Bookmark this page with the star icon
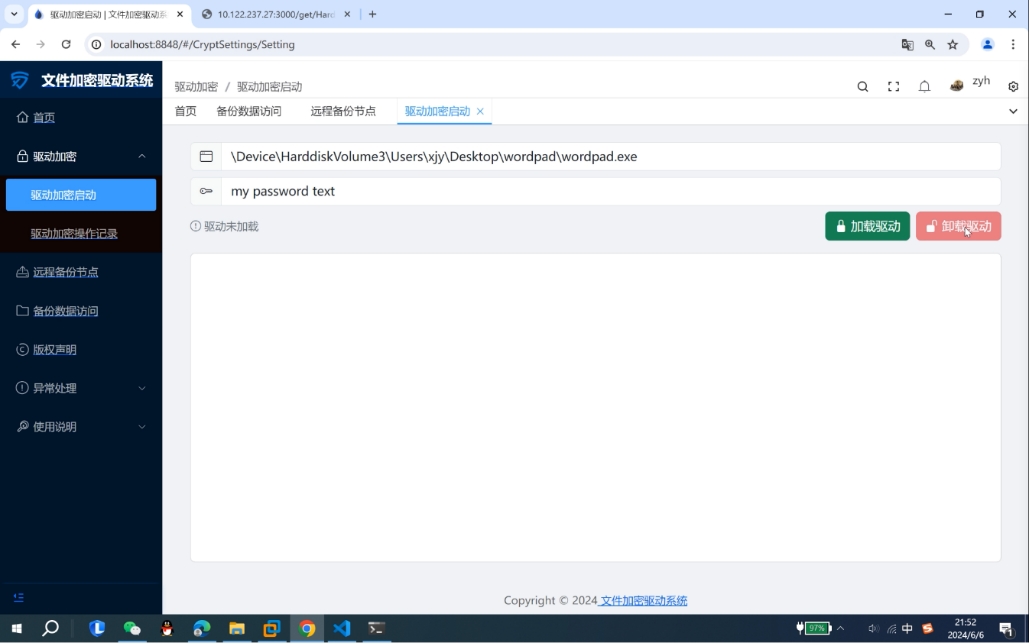1029x644 pixels. pyautogui.click(x=953, y=45)
